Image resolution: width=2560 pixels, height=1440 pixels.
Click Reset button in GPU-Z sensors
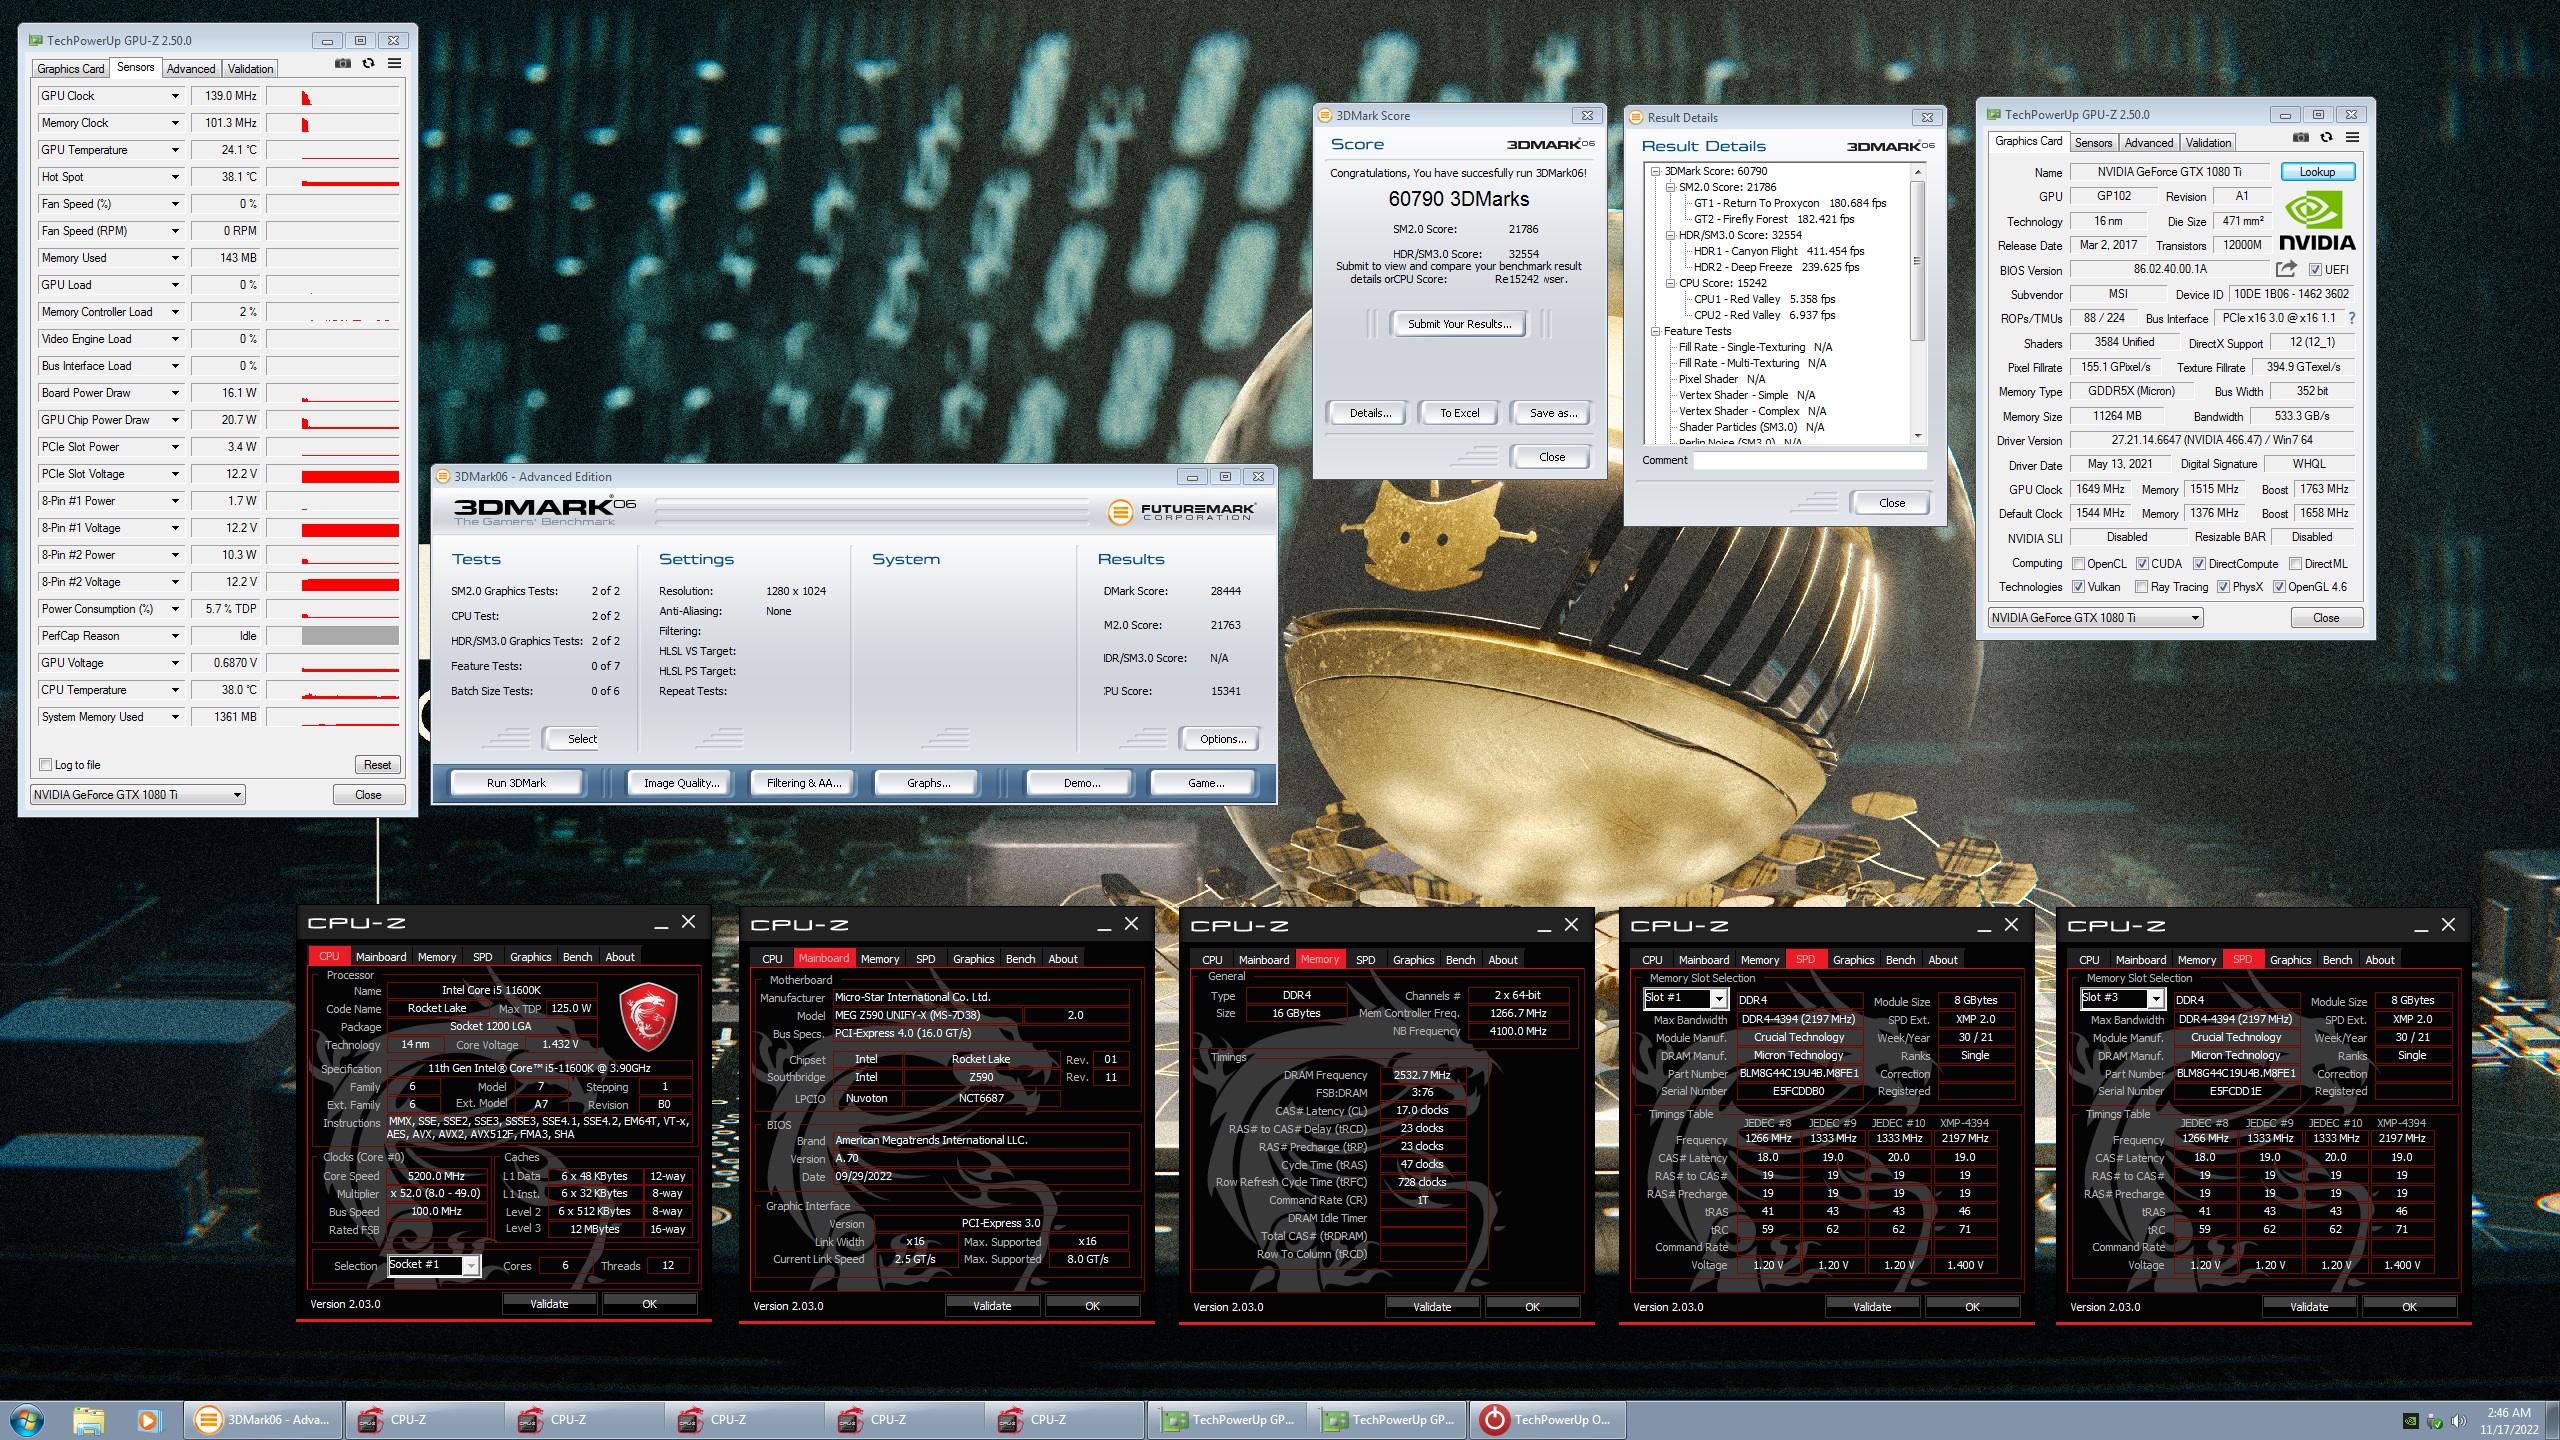tap(377, 765)
